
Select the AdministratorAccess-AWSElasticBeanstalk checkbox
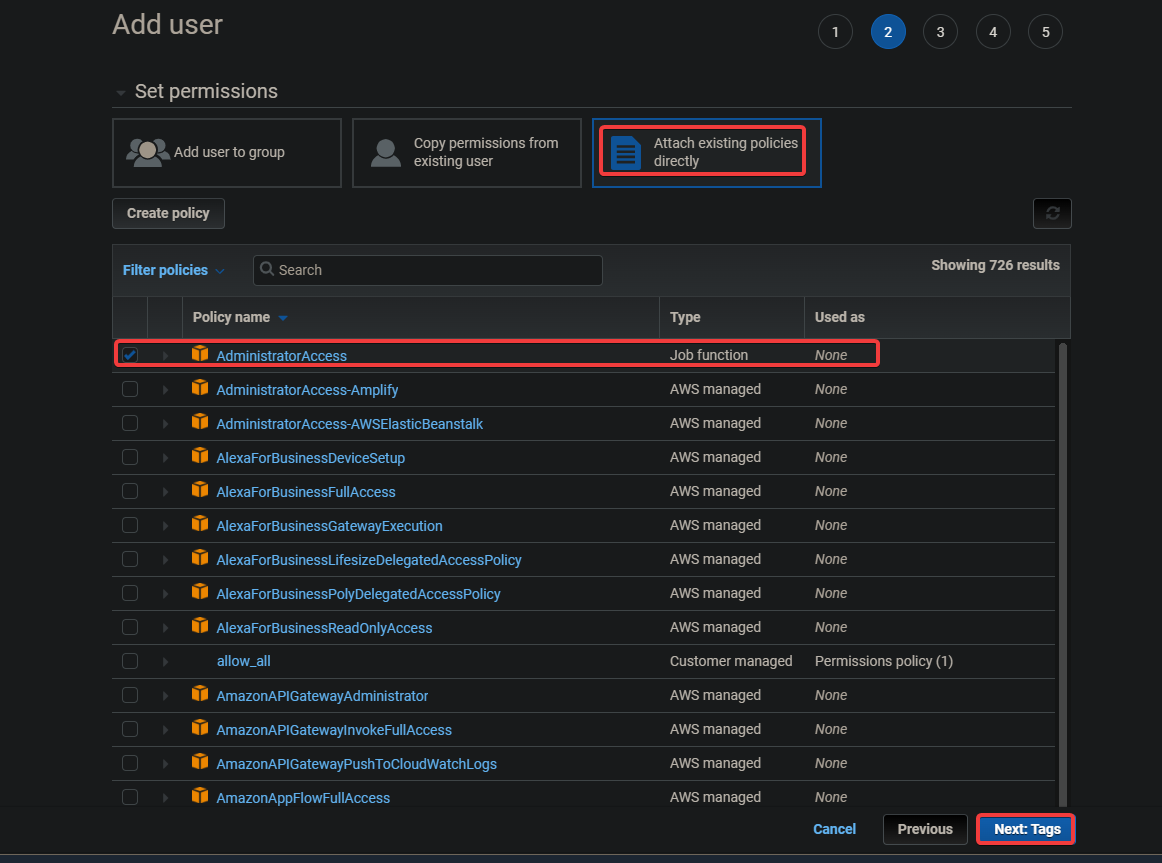(x=130, y=423)
